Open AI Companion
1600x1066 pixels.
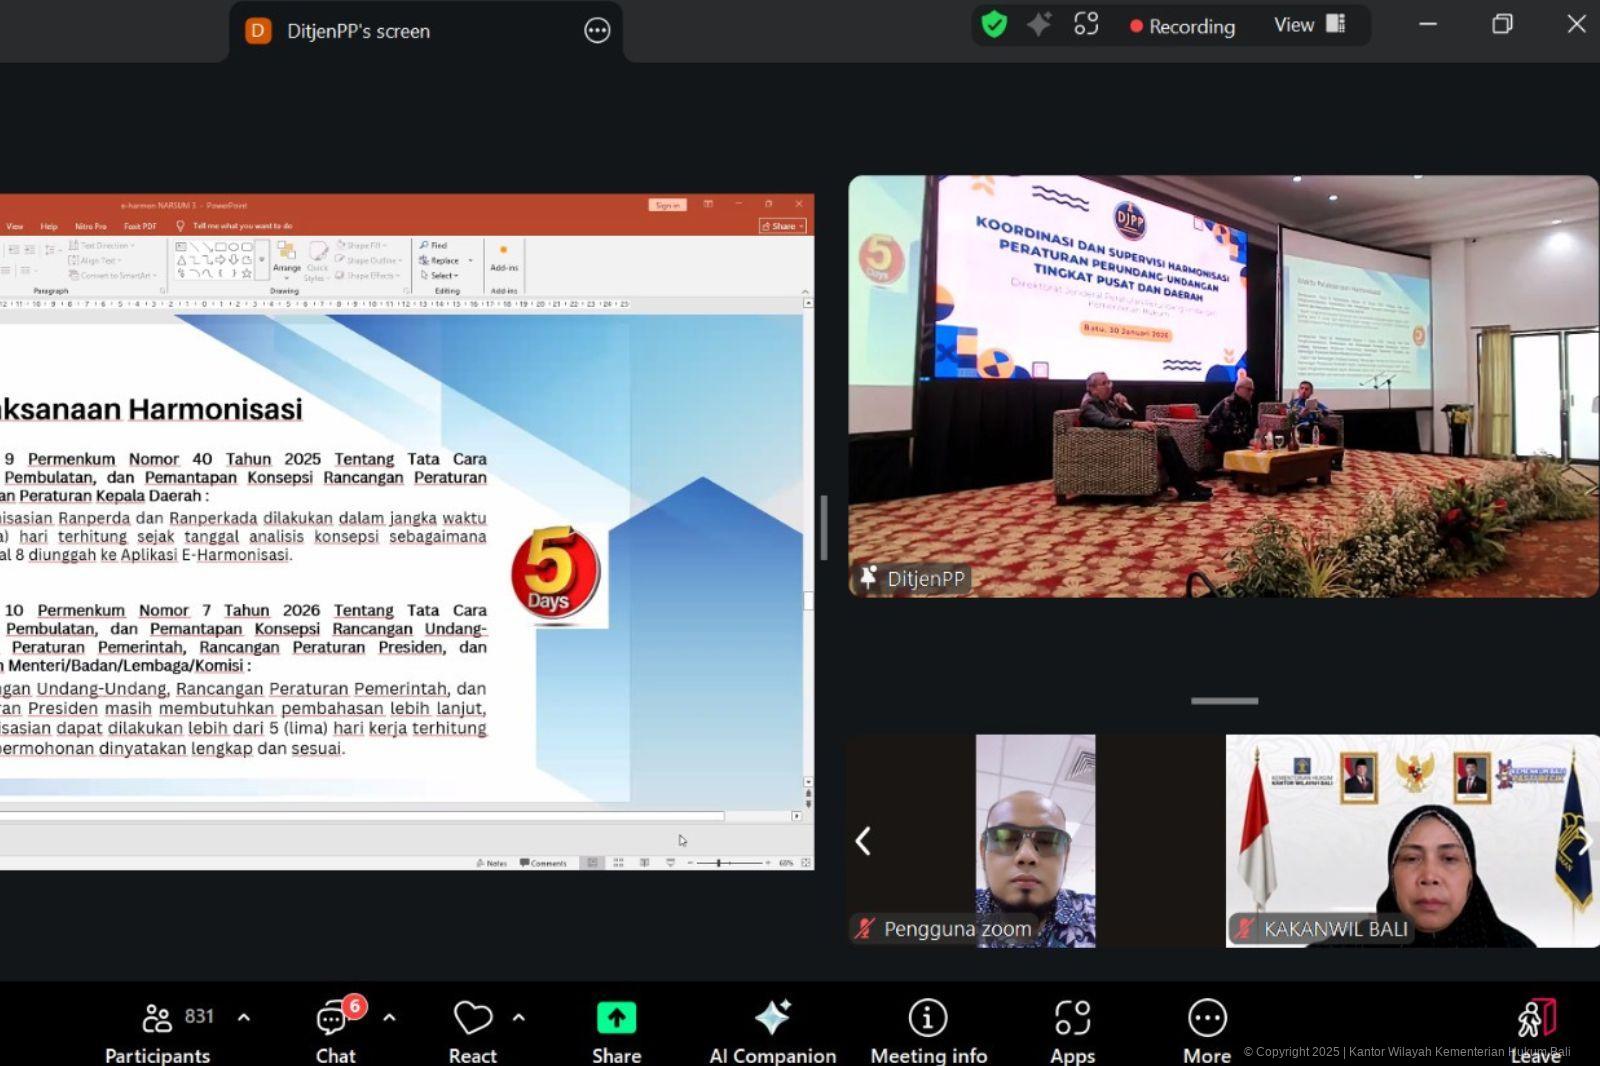click(x=772, y=1032)
